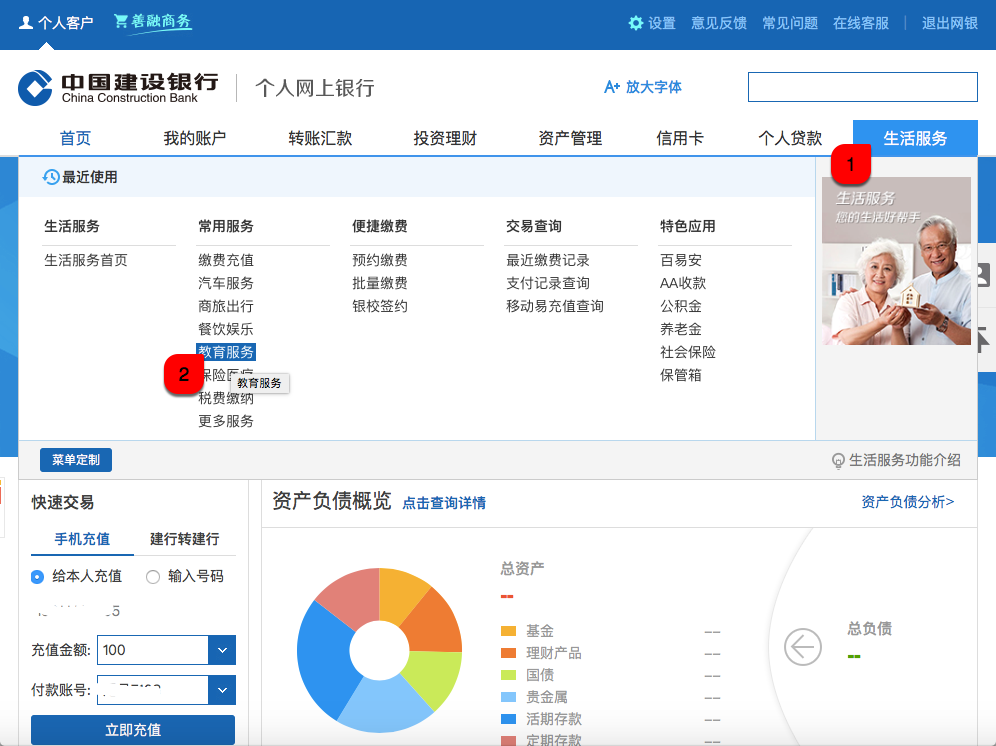Switch to the 建行转建行 tab

pos(185,538)
